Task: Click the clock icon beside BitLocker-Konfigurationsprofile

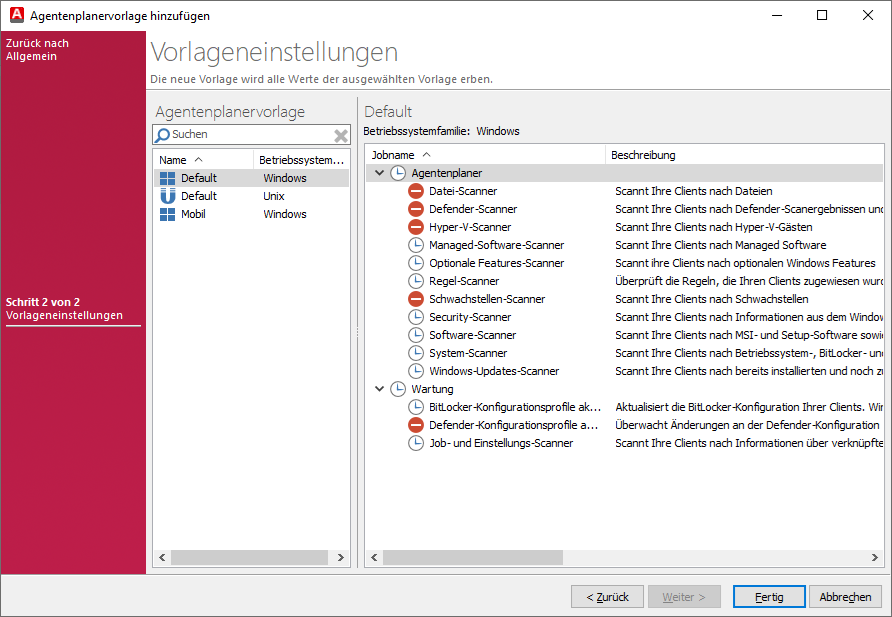Action: click(416, 407)
